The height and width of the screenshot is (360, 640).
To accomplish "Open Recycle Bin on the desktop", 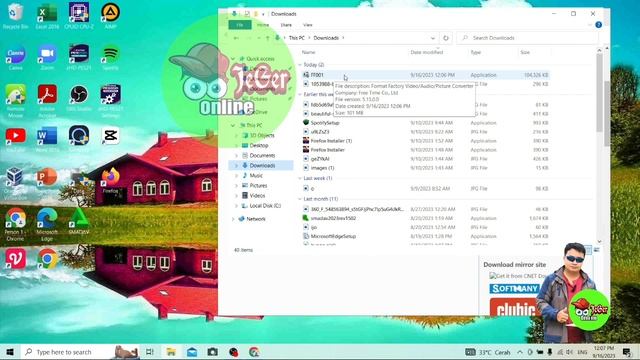I will click(x=15, y=16).
